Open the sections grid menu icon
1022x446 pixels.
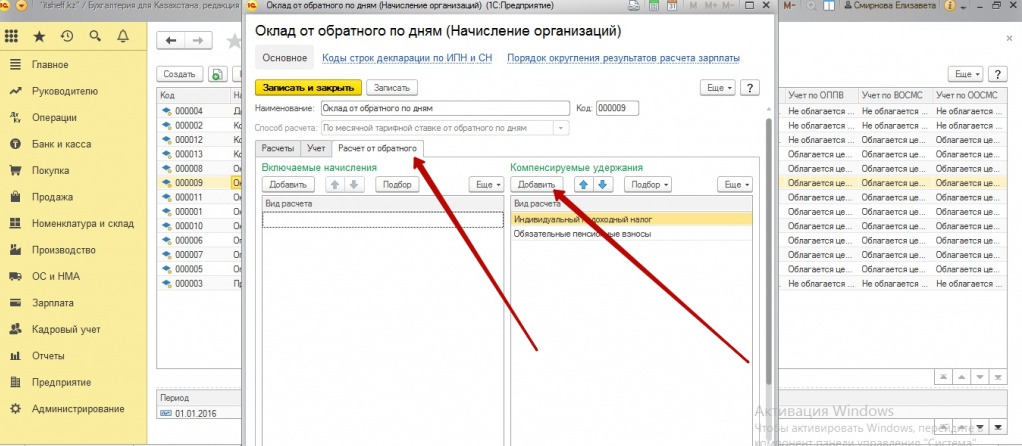tap(12, 37)
